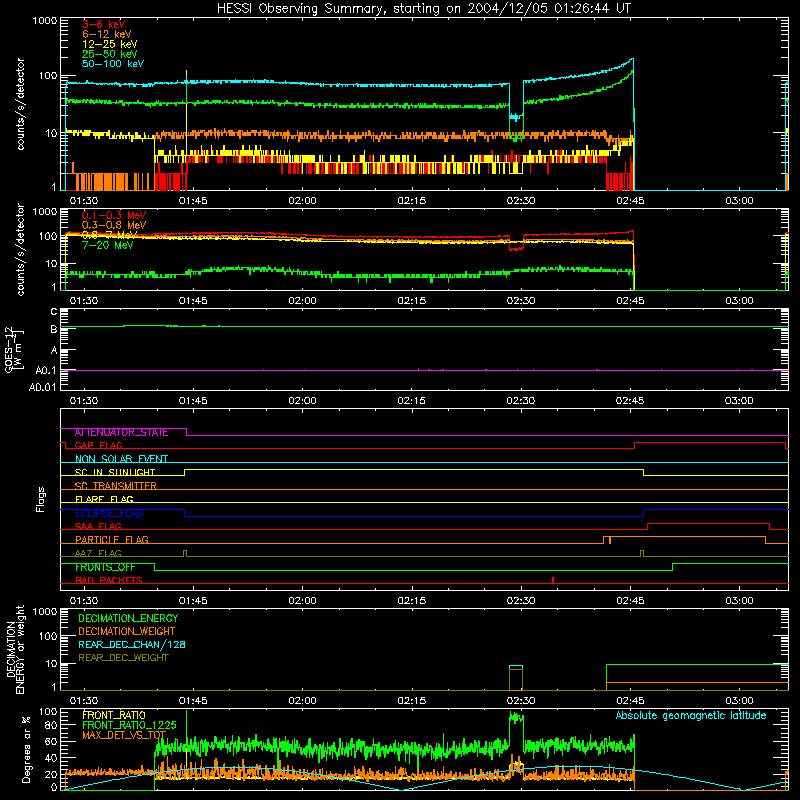Select the FRONTS_OFF flag label
The width and height of the screenshot is (800, 800).
(x=105, y=567)
